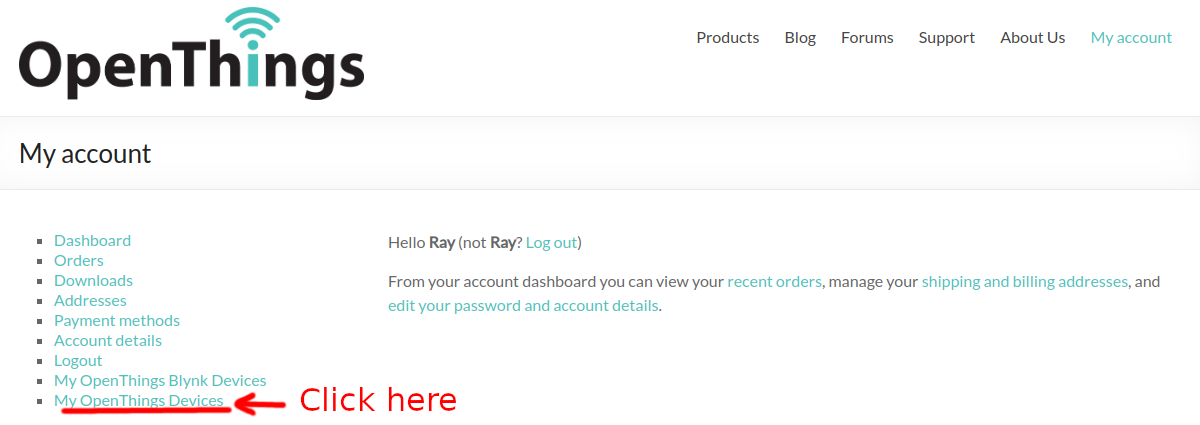Open shipping and billing addresses link
The width and height of the screenshot is (1200, 425).
1025,282
